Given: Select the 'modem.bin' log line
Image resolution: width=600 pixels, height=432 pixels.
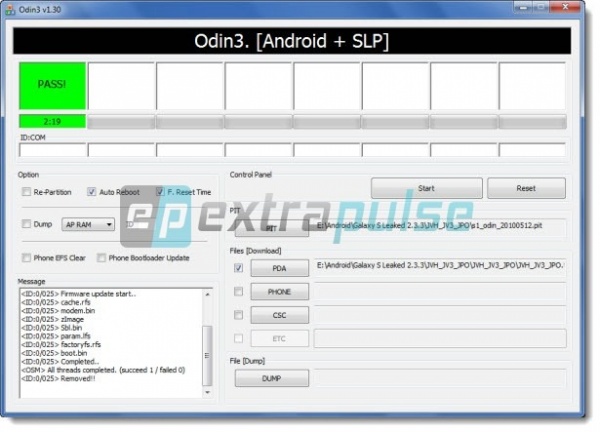Looking at the screenshot, I should [x=58, y=311].
